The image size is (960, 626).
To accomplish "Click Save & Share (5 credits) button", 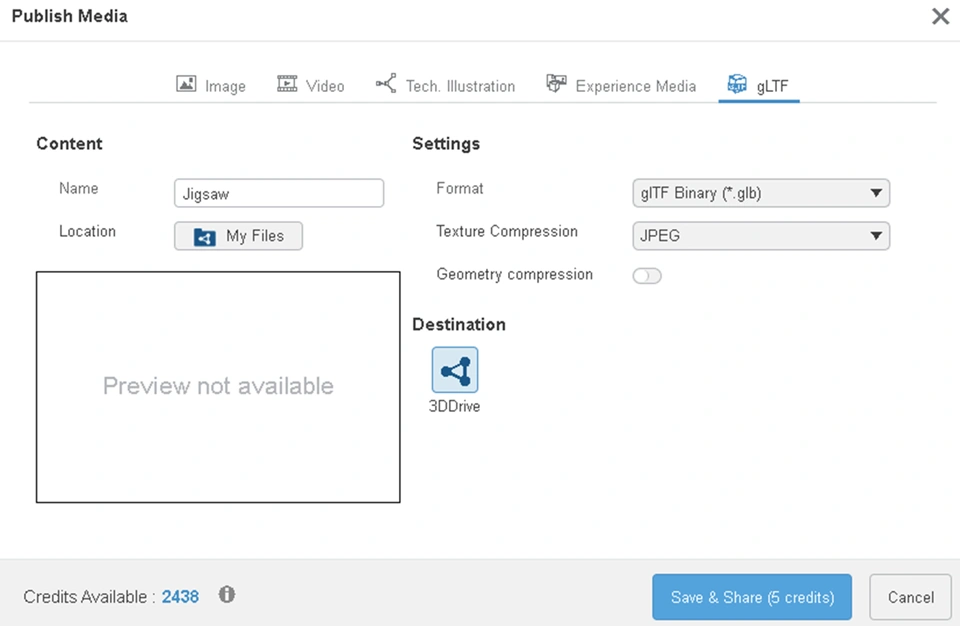I will (752, 597).
